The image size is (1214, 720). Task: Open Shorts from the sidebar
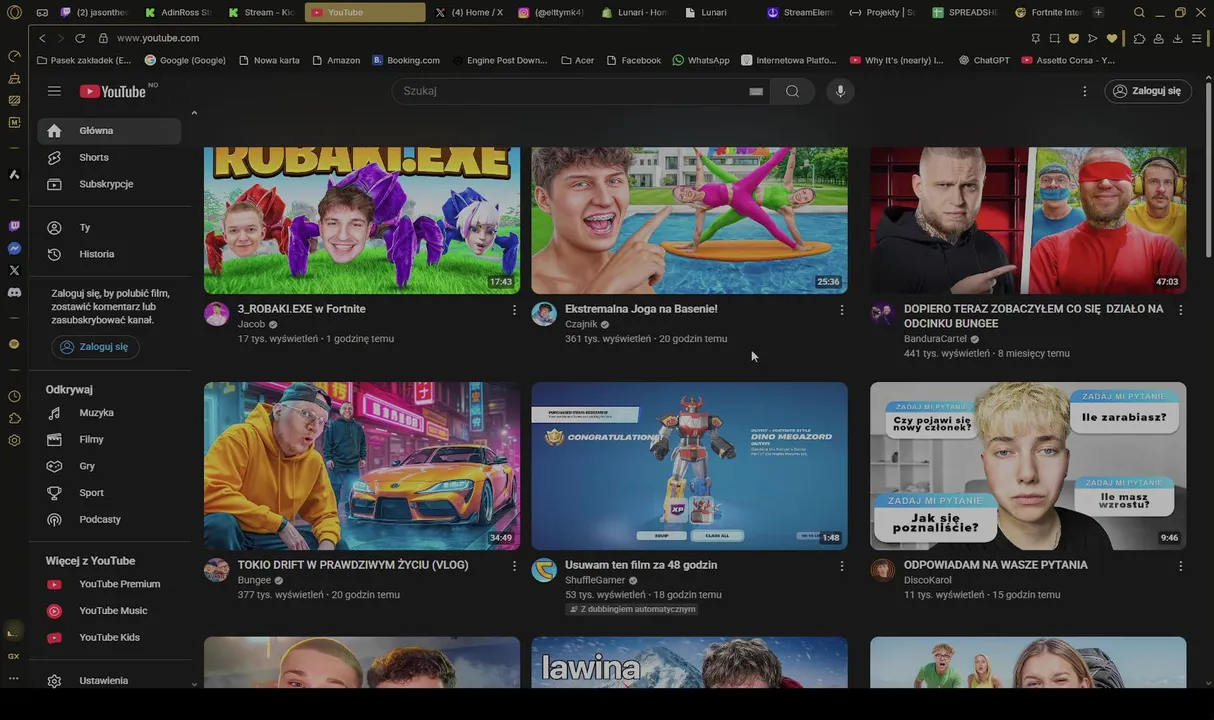pos(110,157)
